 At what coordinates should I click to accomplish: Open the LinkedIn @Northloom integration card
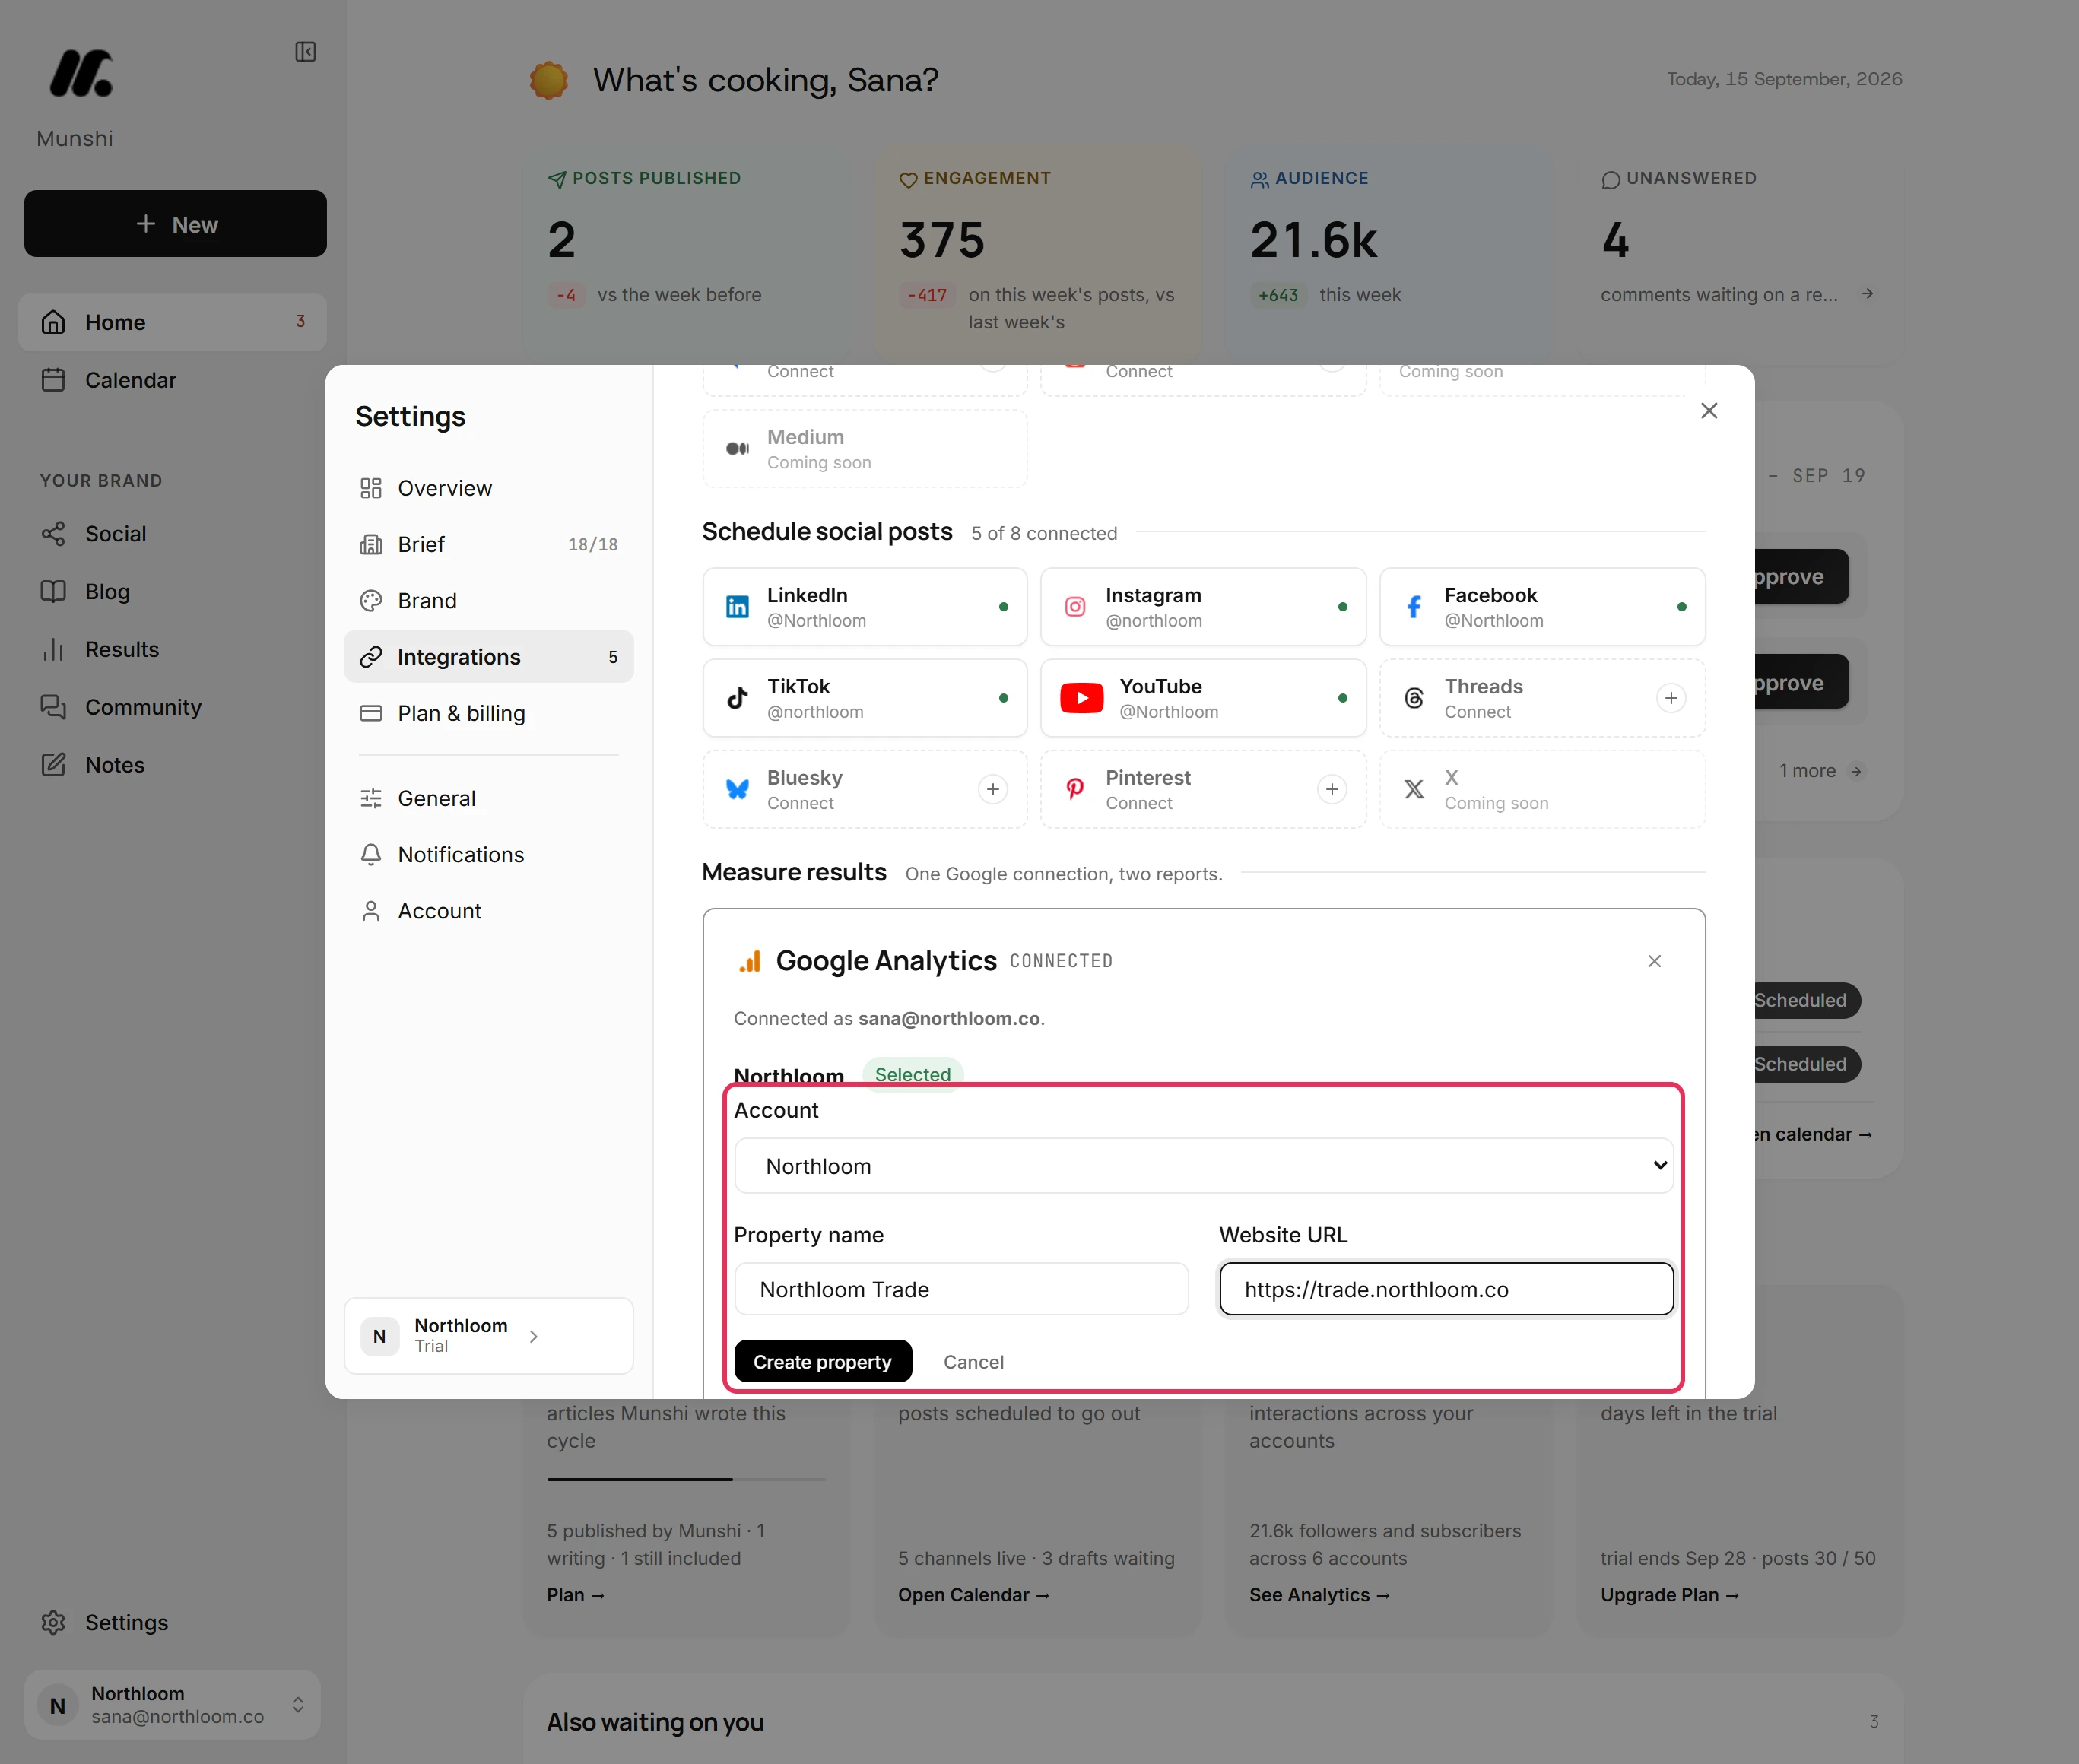pos(864,607)
